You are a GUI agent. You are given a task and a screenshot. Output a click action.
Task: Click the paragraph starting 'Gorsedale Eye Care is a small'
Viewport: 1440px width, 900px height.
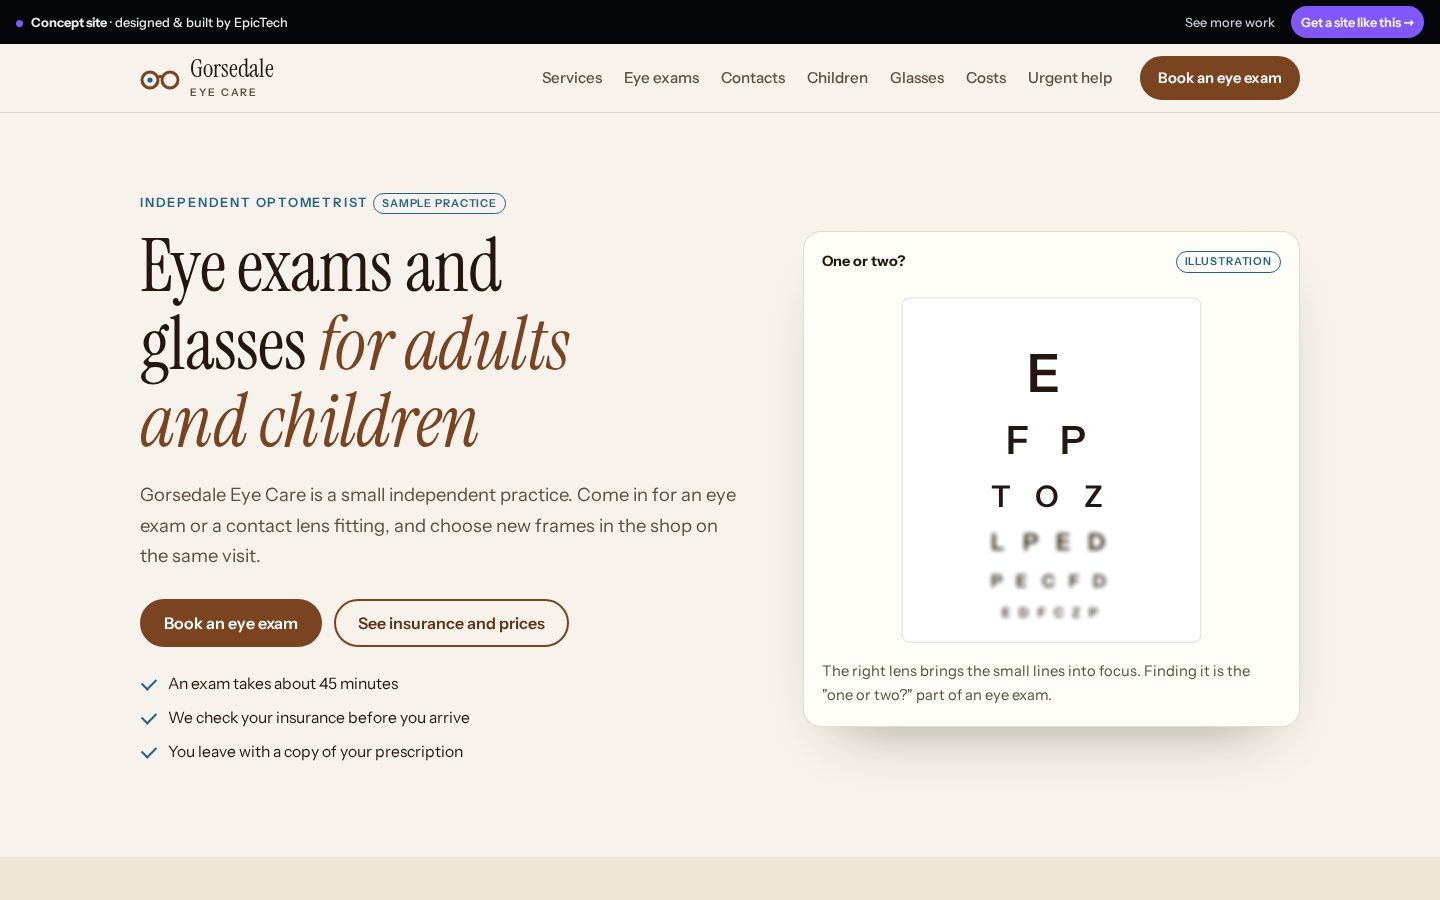[x=438, y=525]
